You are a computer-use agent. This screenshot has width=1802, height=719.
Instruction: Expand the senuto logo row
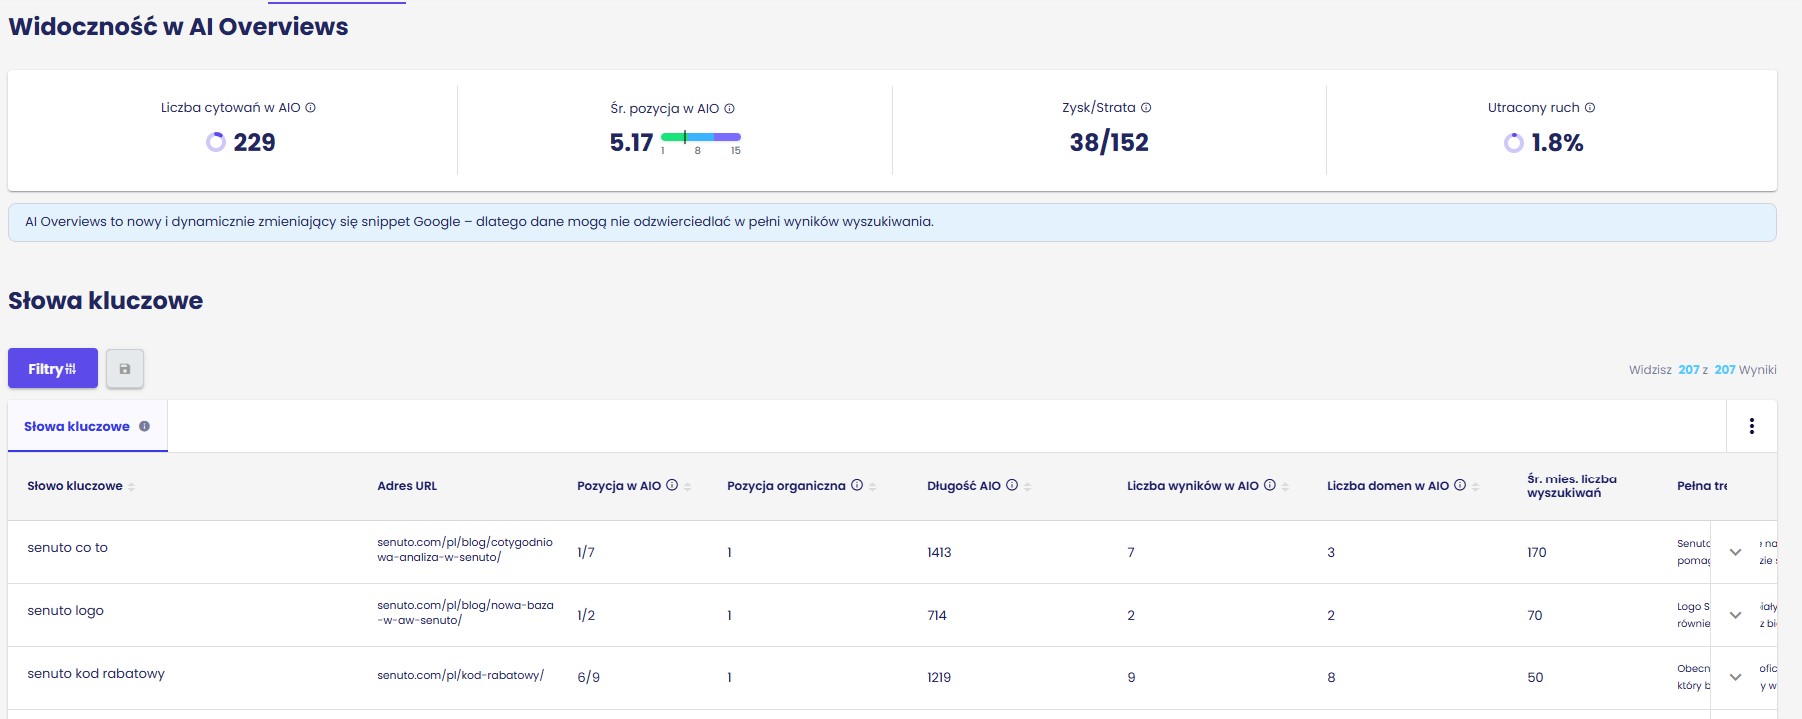pyautogui.click(x=1735, y=615)
